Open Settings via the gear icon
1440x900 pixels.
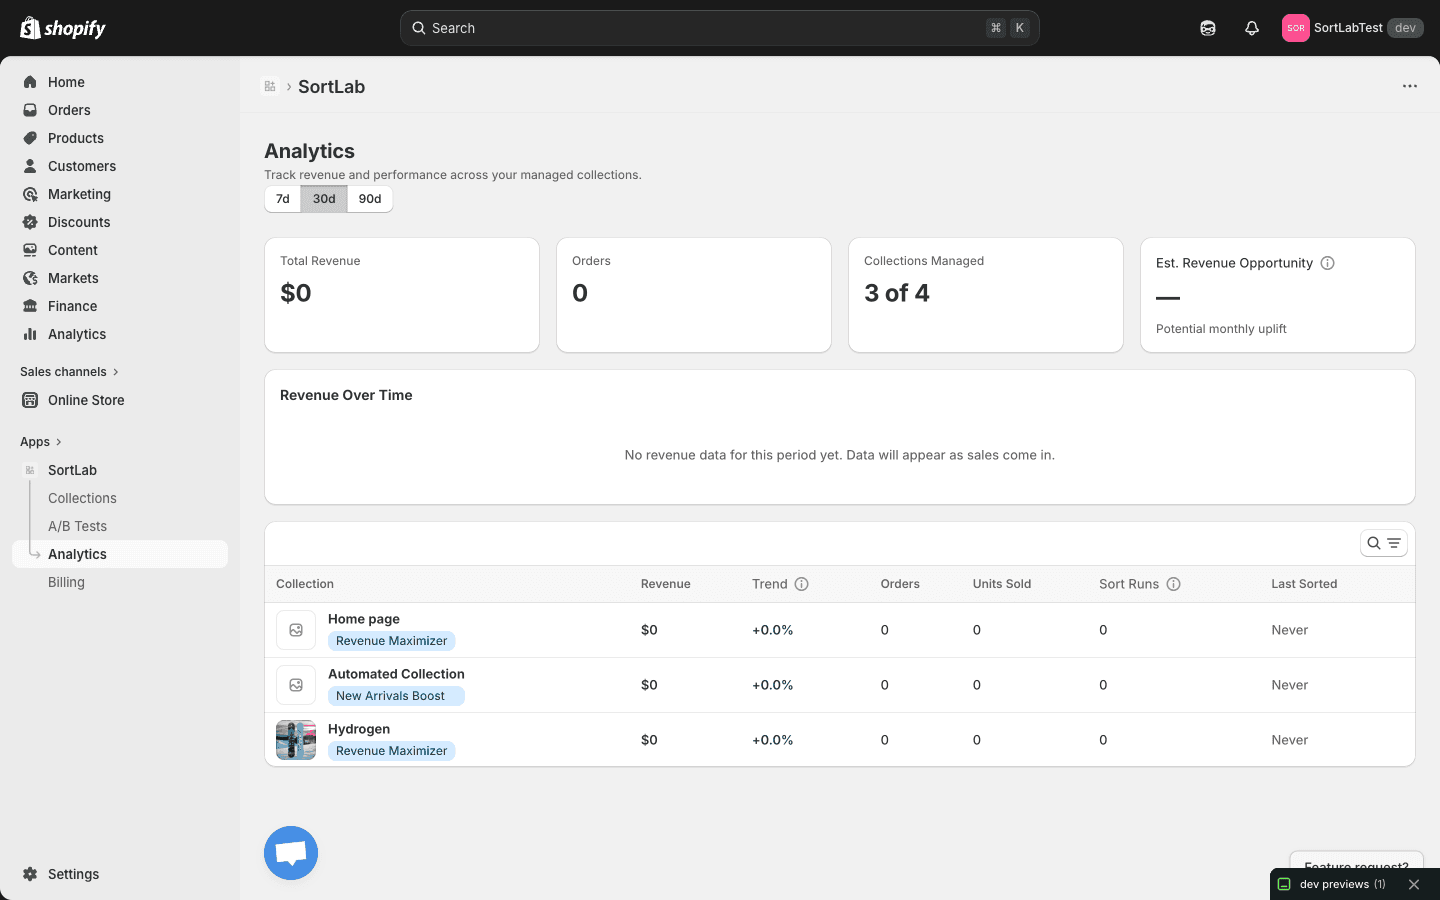(29, 874)
